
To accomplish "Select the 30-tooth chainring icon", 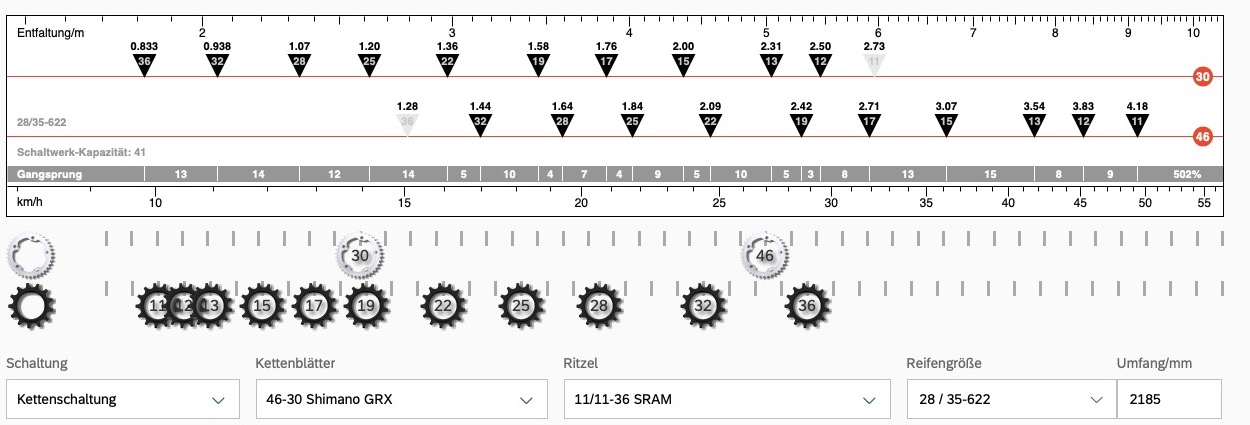I will click(360, 255).
